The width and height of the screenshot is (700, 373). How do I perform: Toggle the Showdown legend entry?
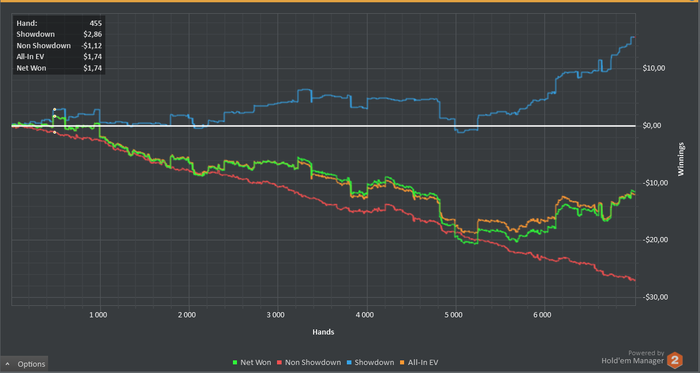coord(370,362)
